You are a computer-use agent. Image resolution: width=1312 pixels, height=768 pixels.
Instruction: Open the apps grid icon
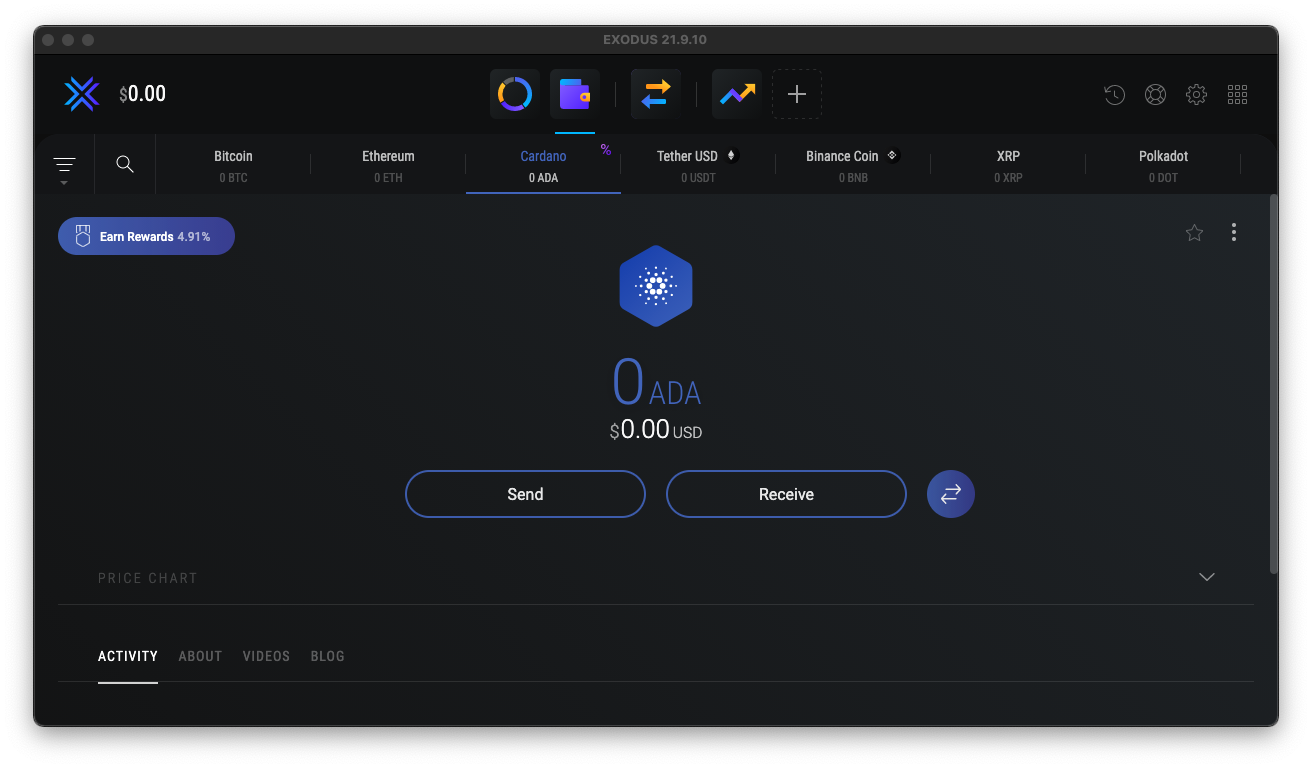[1237, 95]
